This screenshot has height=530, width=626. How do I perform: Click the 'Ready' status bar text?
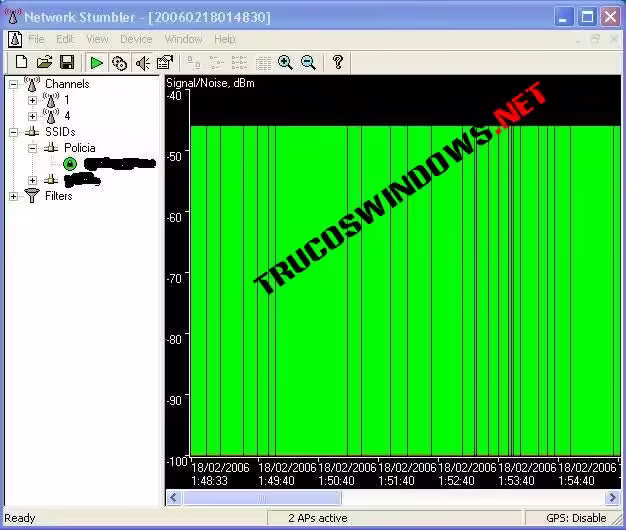click(x=20, y=518)
